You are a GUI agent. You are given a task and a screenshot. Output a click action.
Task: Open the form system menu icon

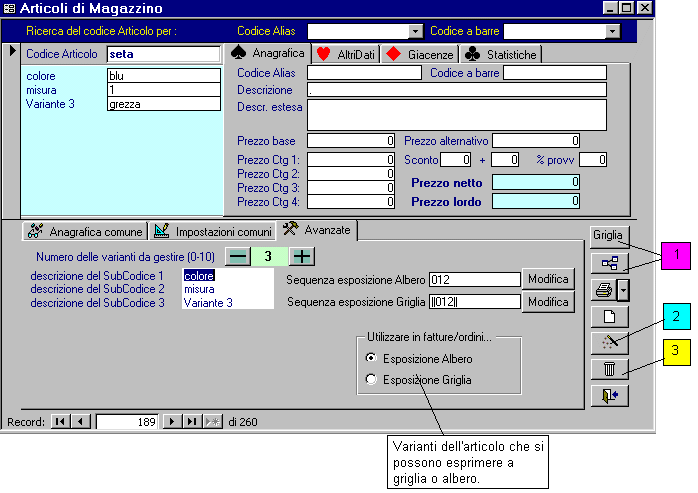[x=9, y=8]
